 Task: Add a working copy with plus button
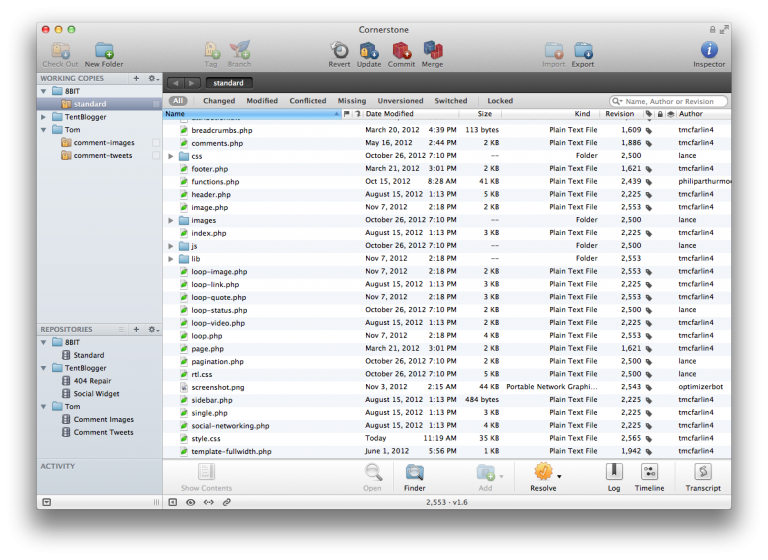(136, 78)
